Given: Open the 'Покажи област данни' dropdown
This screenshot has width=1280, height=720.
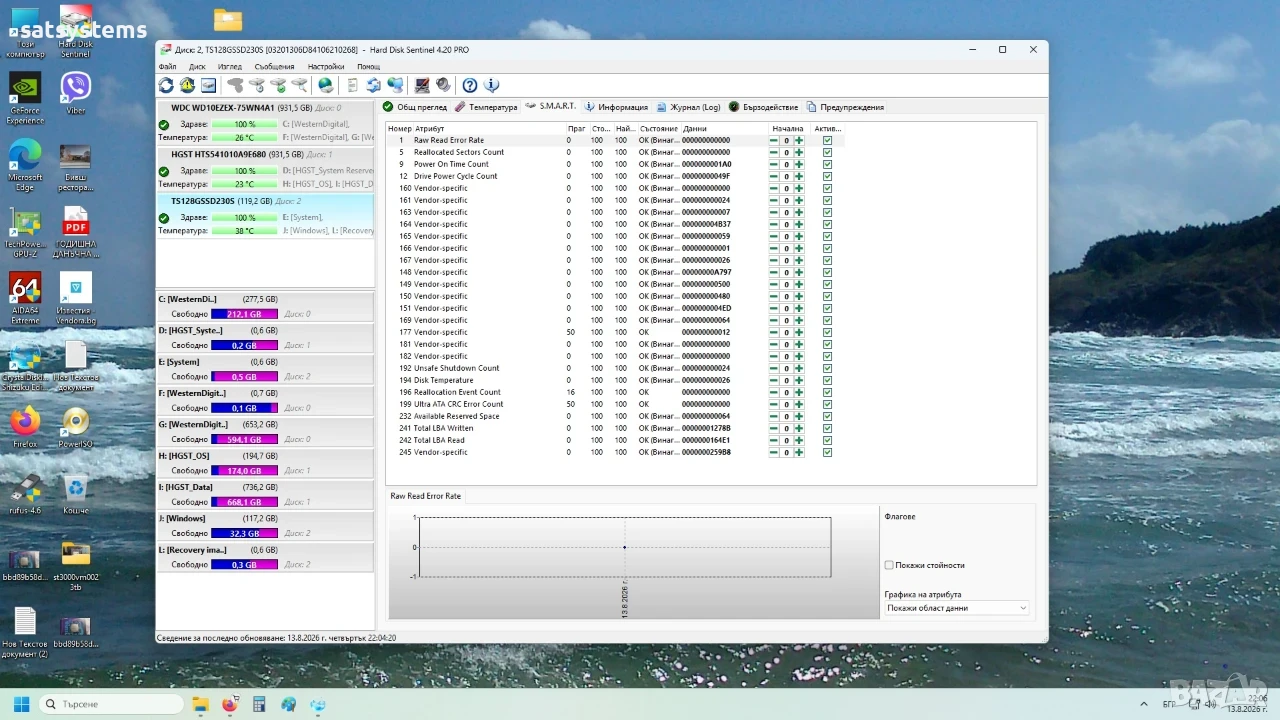Looking at the screenshot, I should coord(957,608).
